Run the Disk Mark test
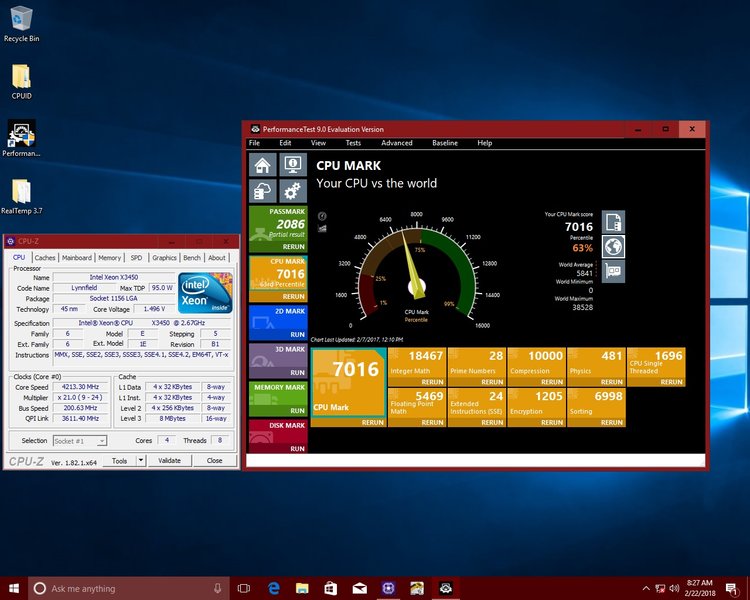 pos(297,449)
